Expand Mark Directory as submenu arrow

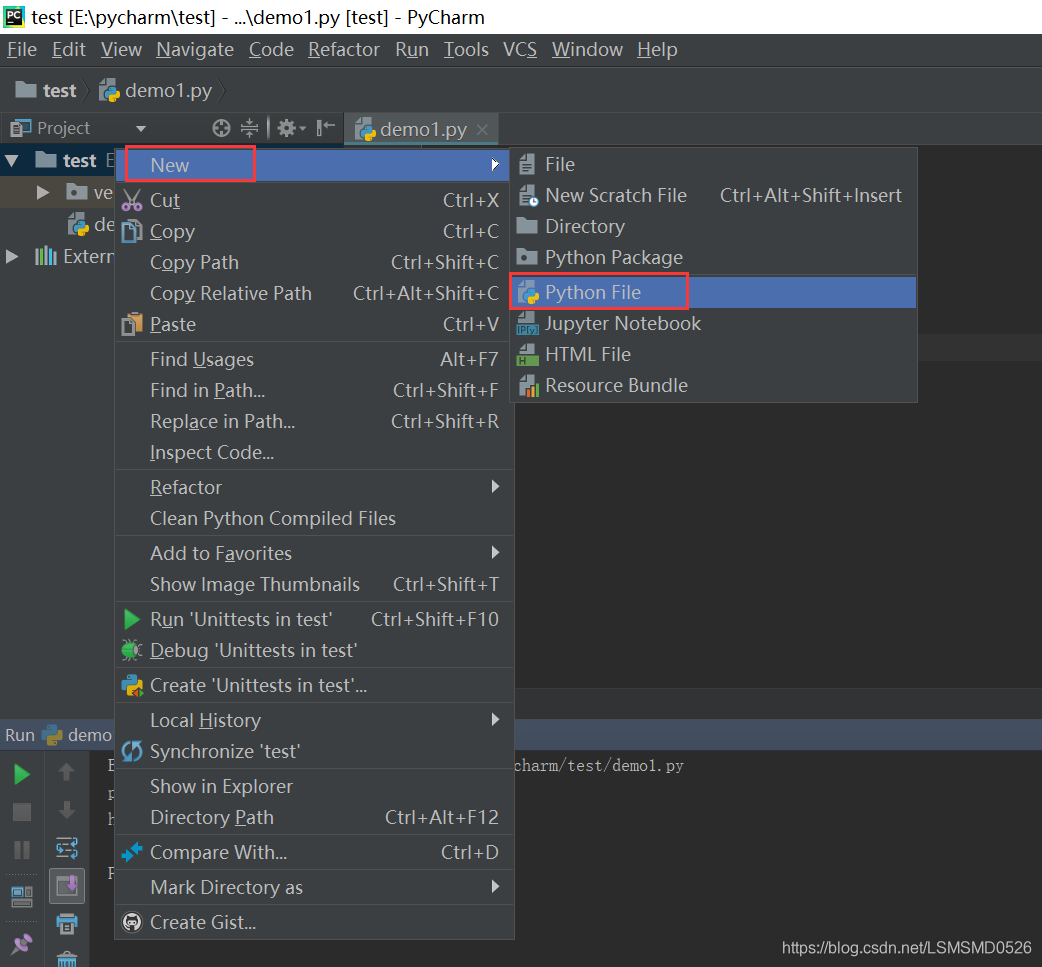coord(495,887)
